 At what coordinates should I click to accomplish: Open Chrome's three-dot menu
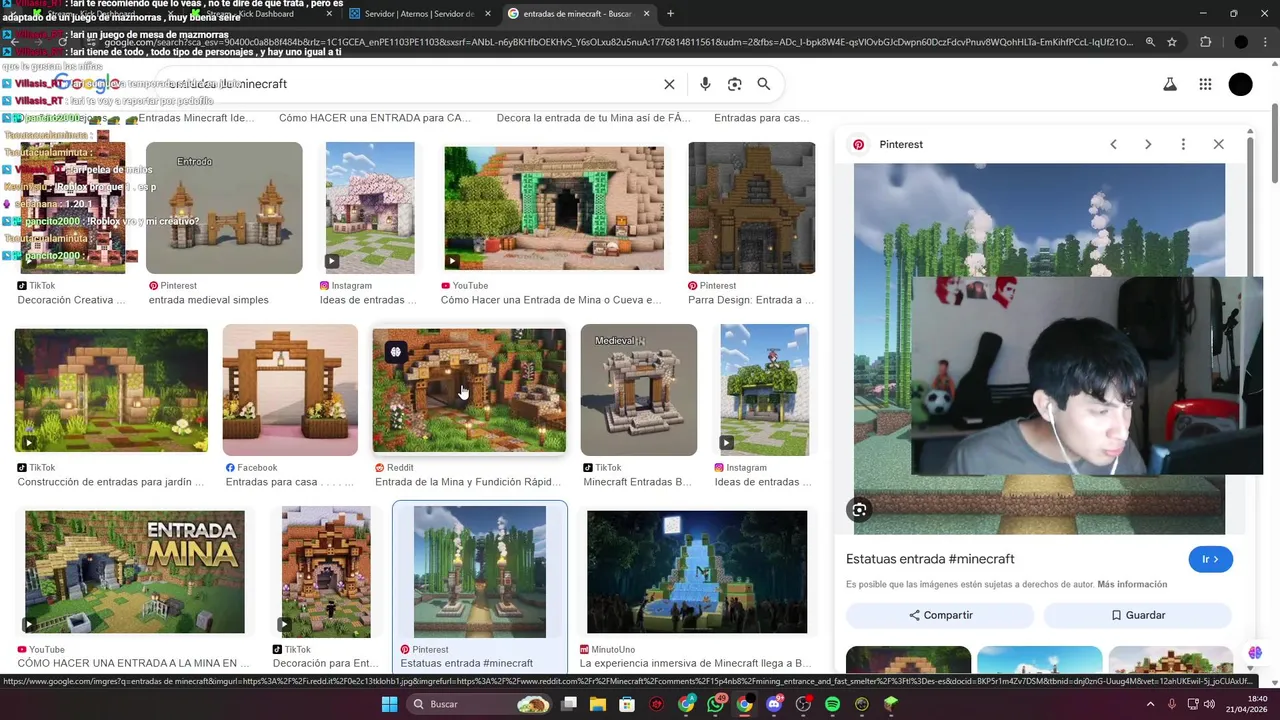point(1266,42)
